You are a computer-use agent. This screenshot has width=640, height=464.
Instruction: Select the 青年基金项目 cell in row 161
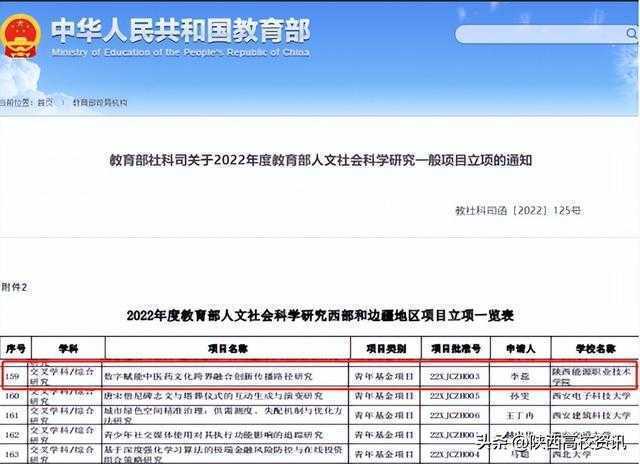[x=384, y=415]
